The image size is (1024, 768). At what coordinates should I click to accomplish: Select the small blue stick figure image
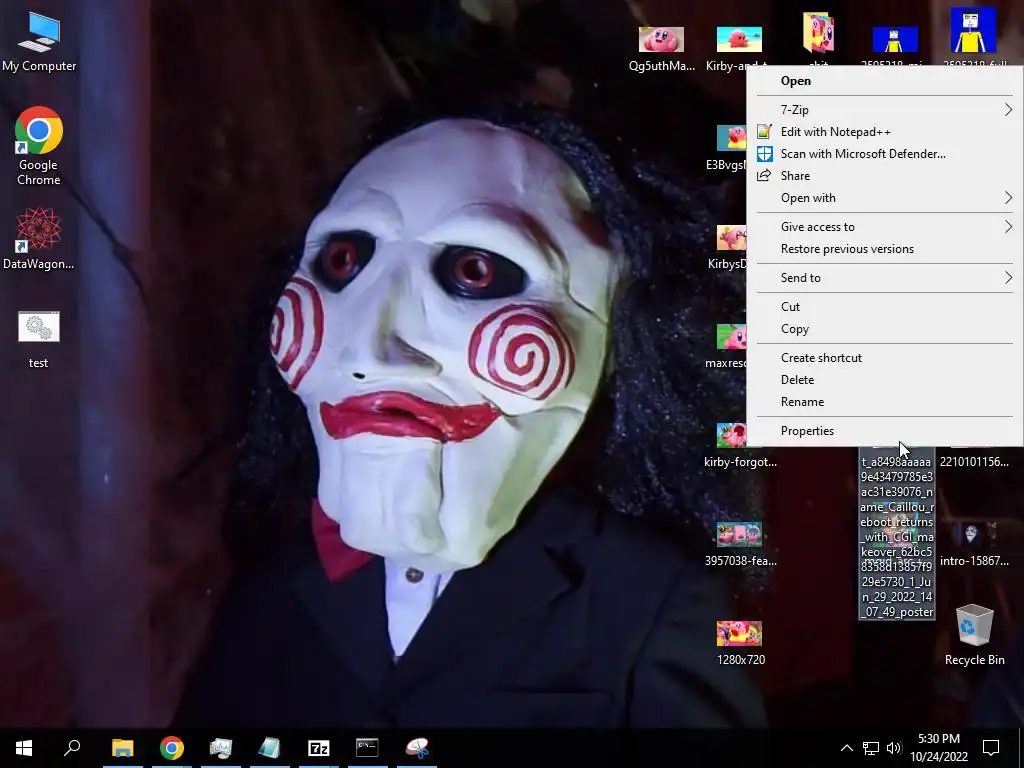point(895,40)
